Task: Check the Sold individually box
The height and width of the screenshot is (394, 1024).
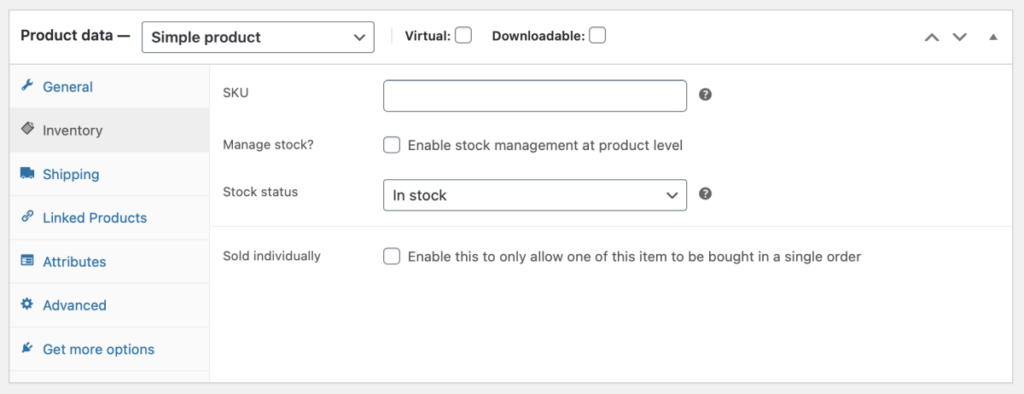Action: (x=392, y=256)
